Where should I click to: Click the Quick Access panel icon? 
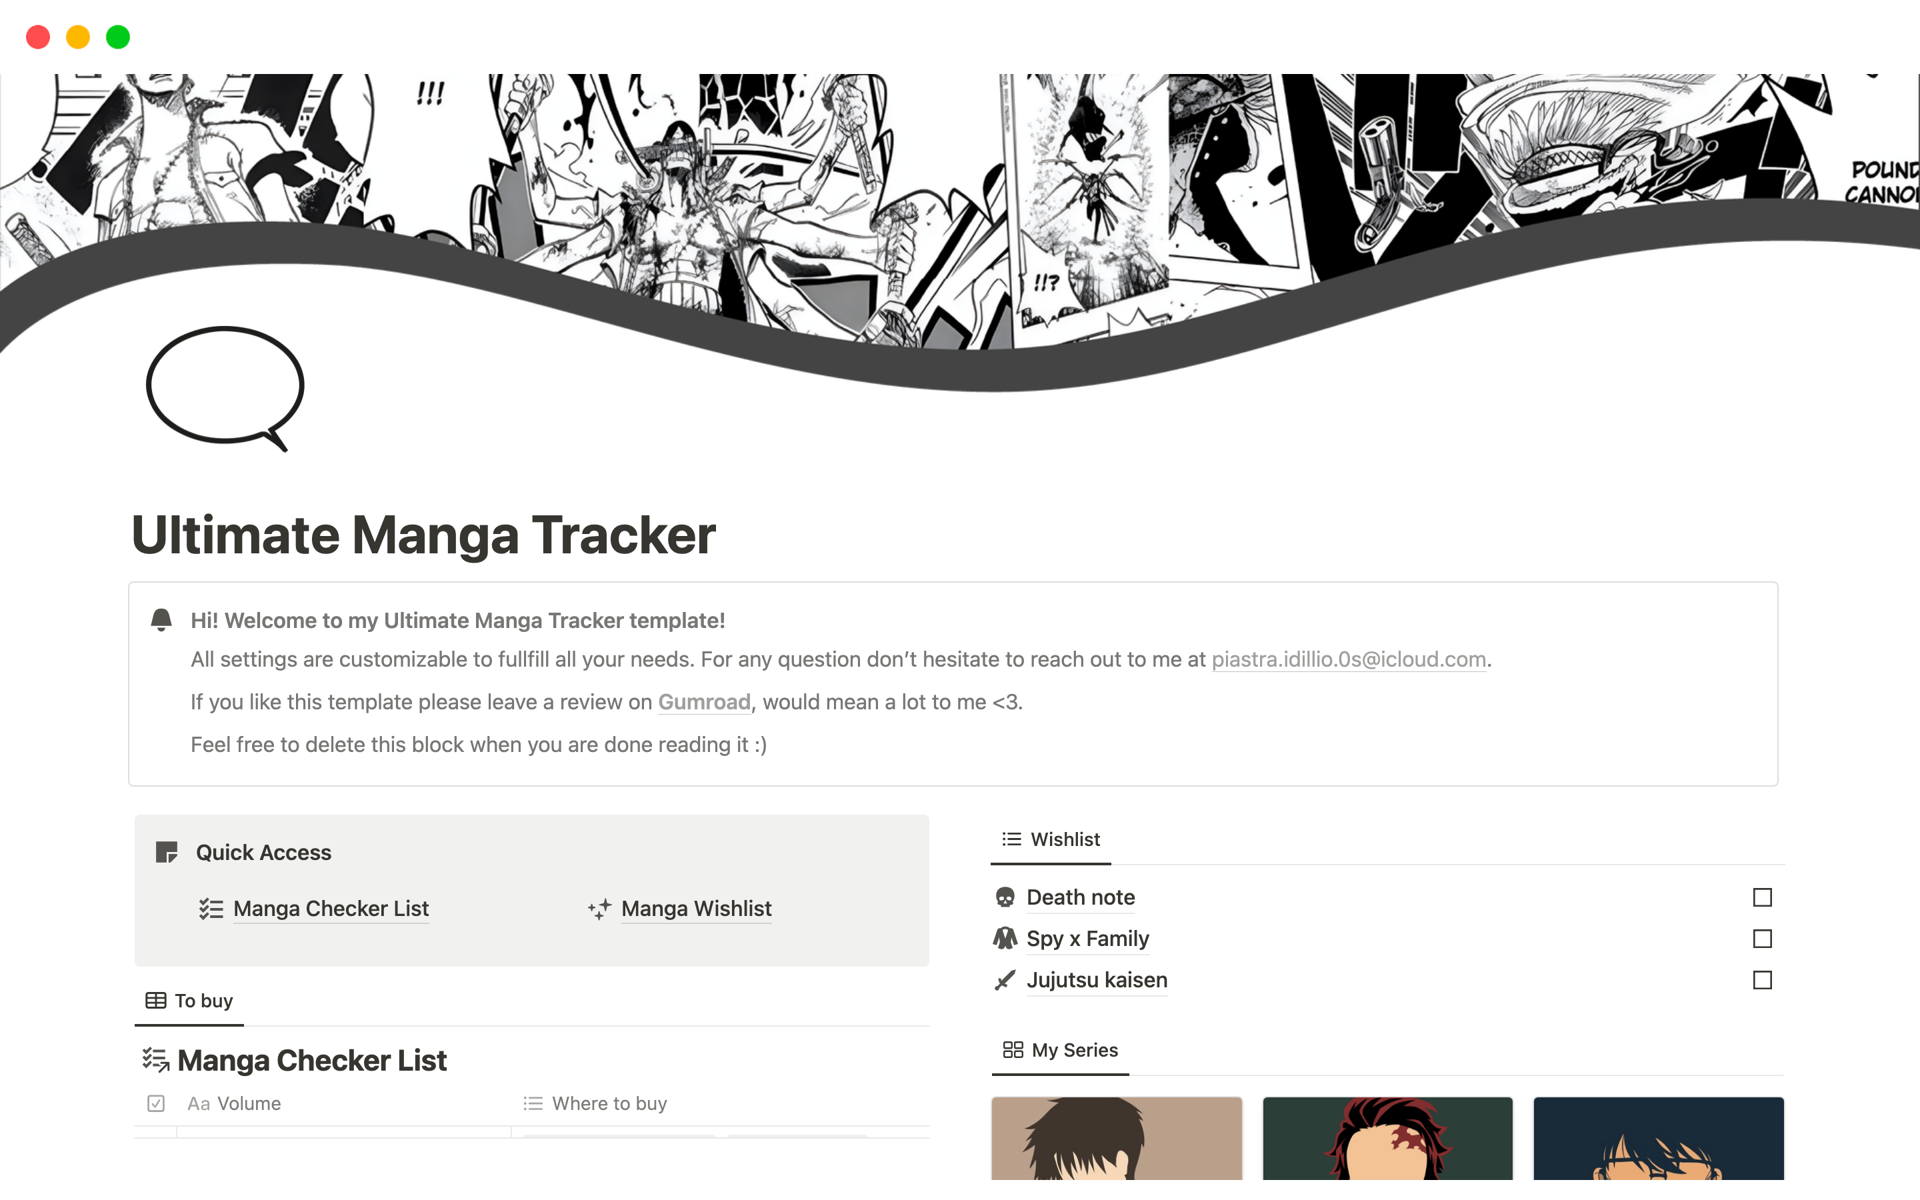(x=164, y=852)
